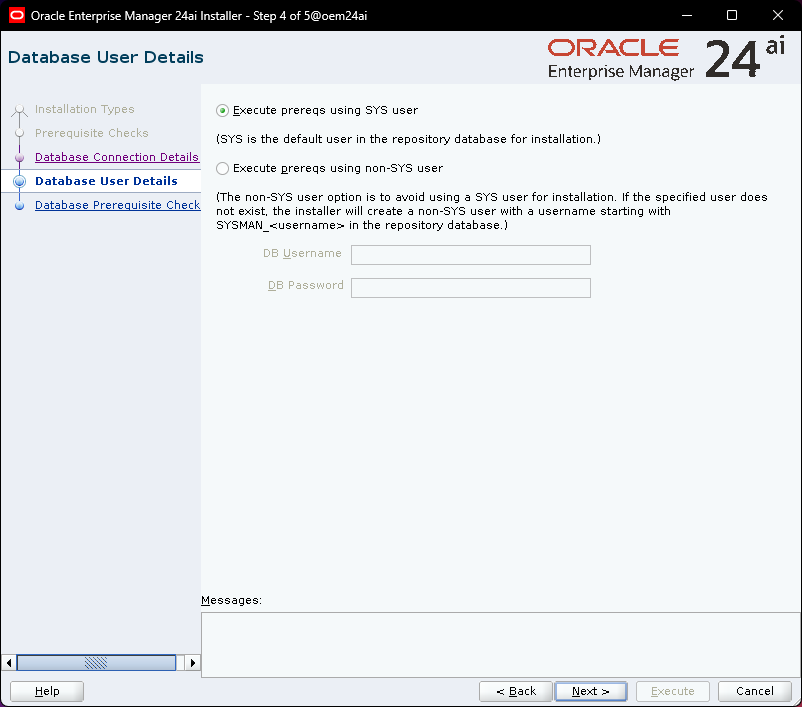Open Database Prerequisite Check step link
Screen dimensions: 802x707
coord(117,205)
